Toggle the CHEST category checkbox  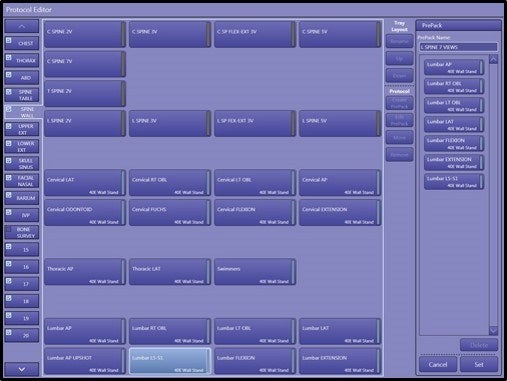(9, 41)
